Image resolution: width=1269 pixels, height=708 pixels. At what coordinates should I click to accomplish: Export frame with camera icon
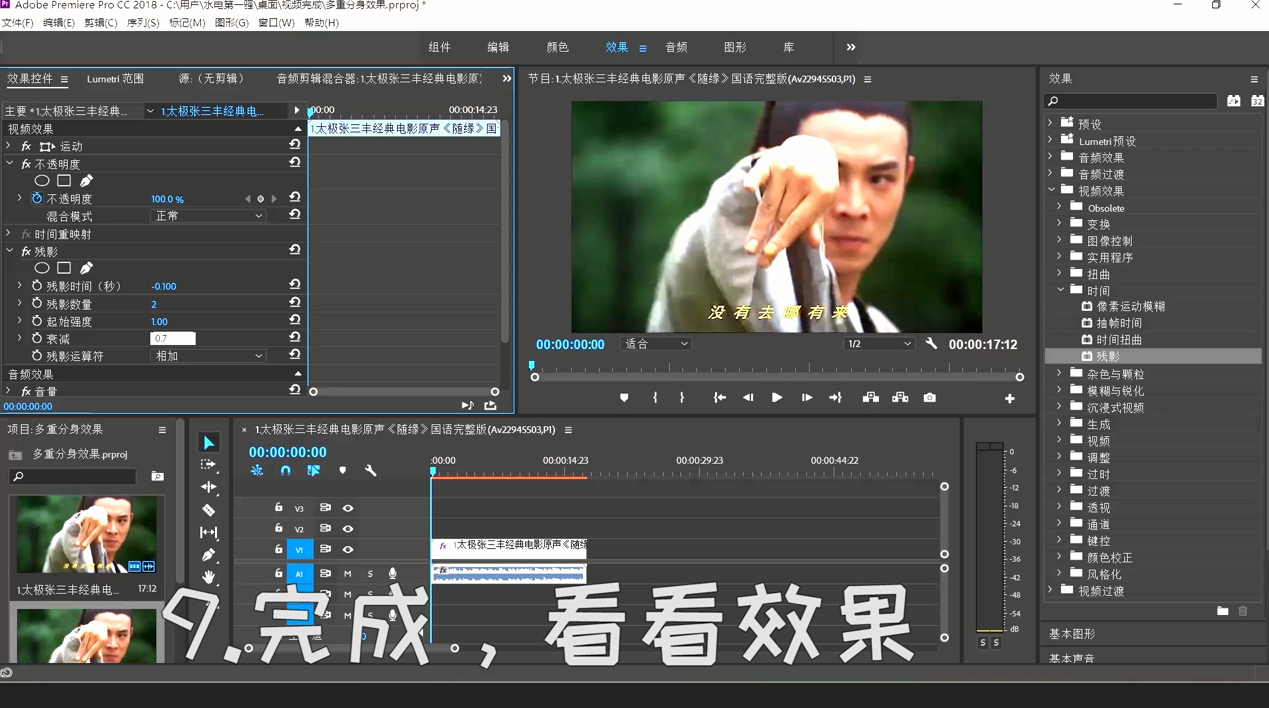[x=930, y=398]
